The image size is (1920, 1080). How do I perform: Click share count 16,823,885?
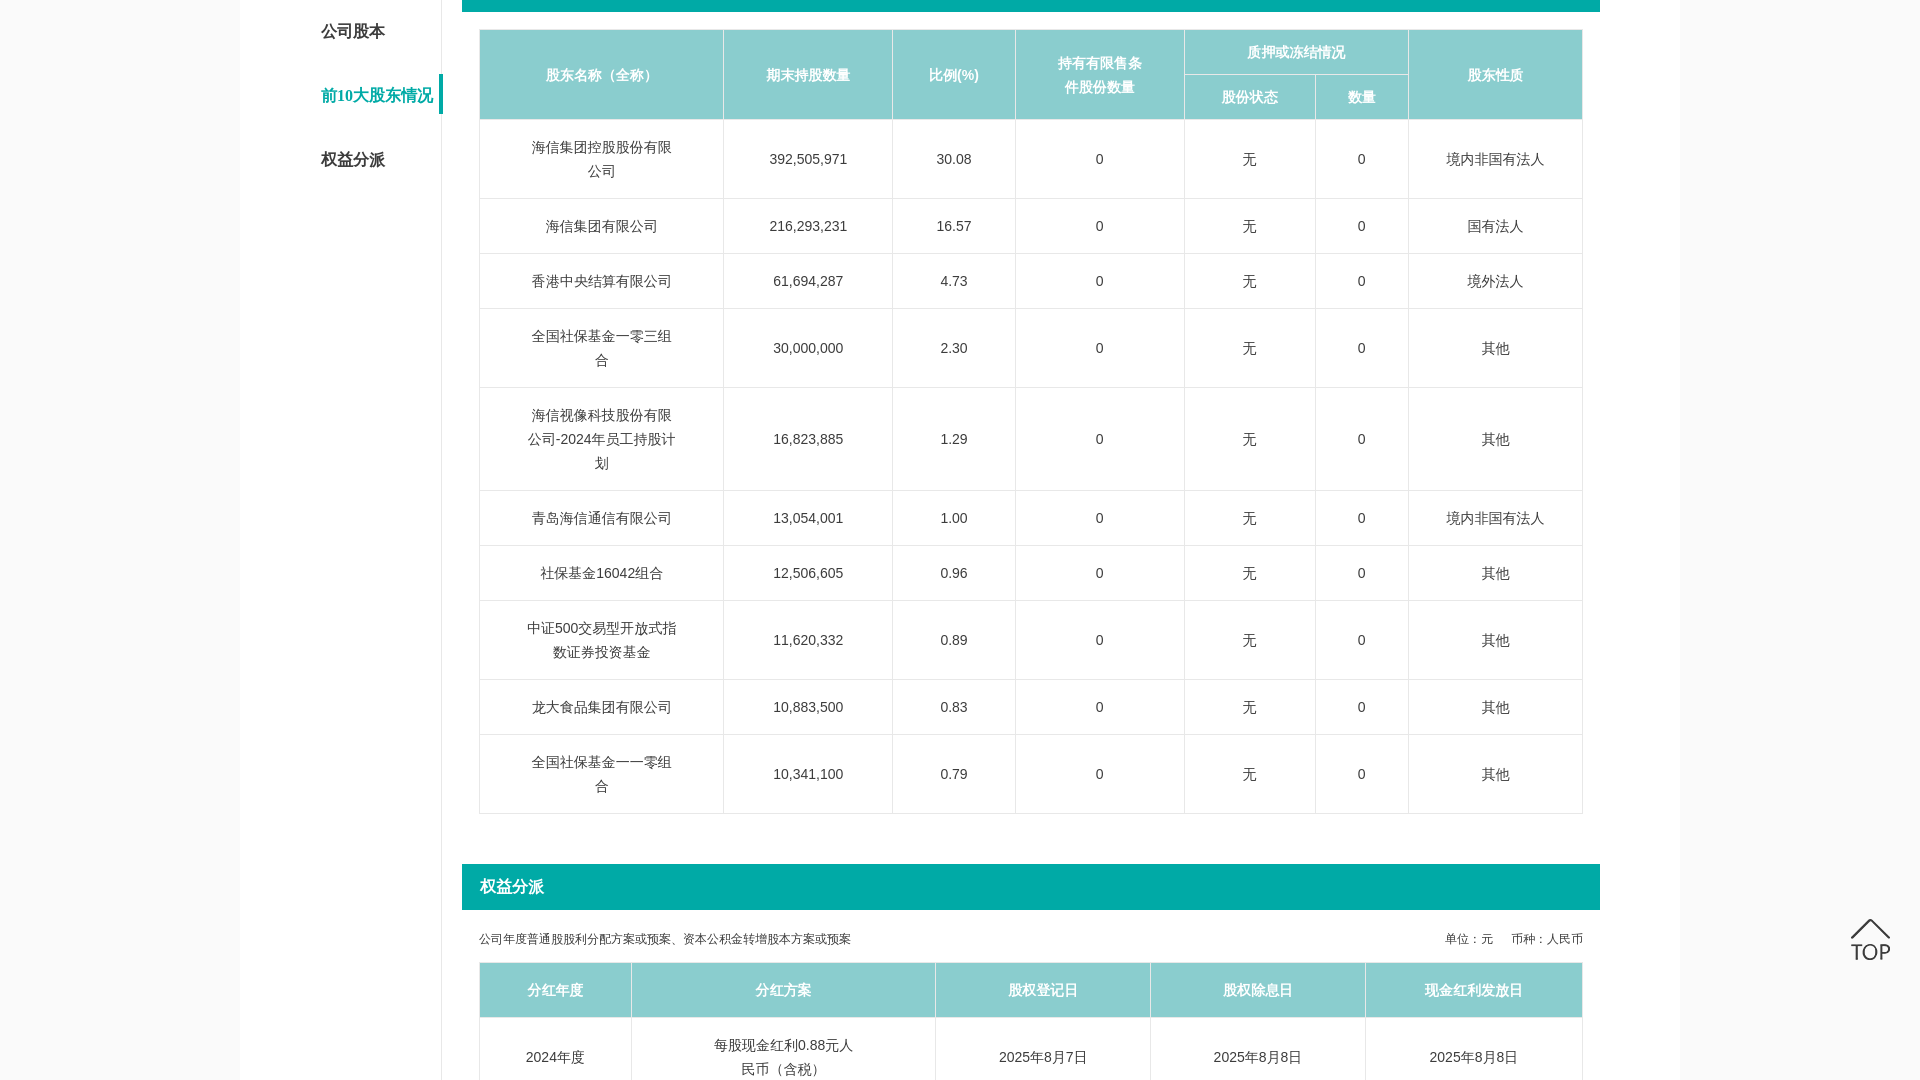click(808, 439)
